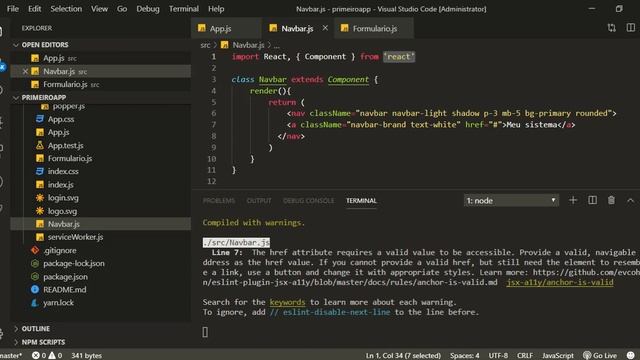Change language mode via 'JavaScript'
The height and width of the screenshot is (360, 640).
(x=558, y=355)
